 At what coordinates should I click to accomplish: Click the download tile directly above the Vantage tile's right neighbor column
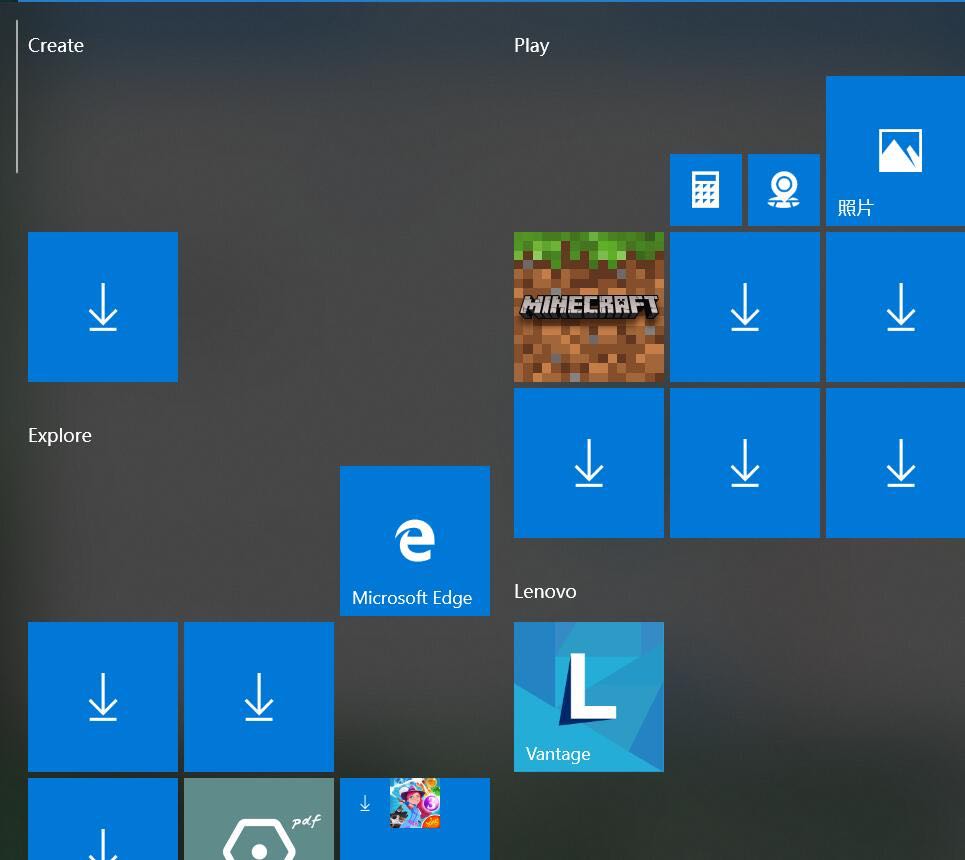(745, 463)
